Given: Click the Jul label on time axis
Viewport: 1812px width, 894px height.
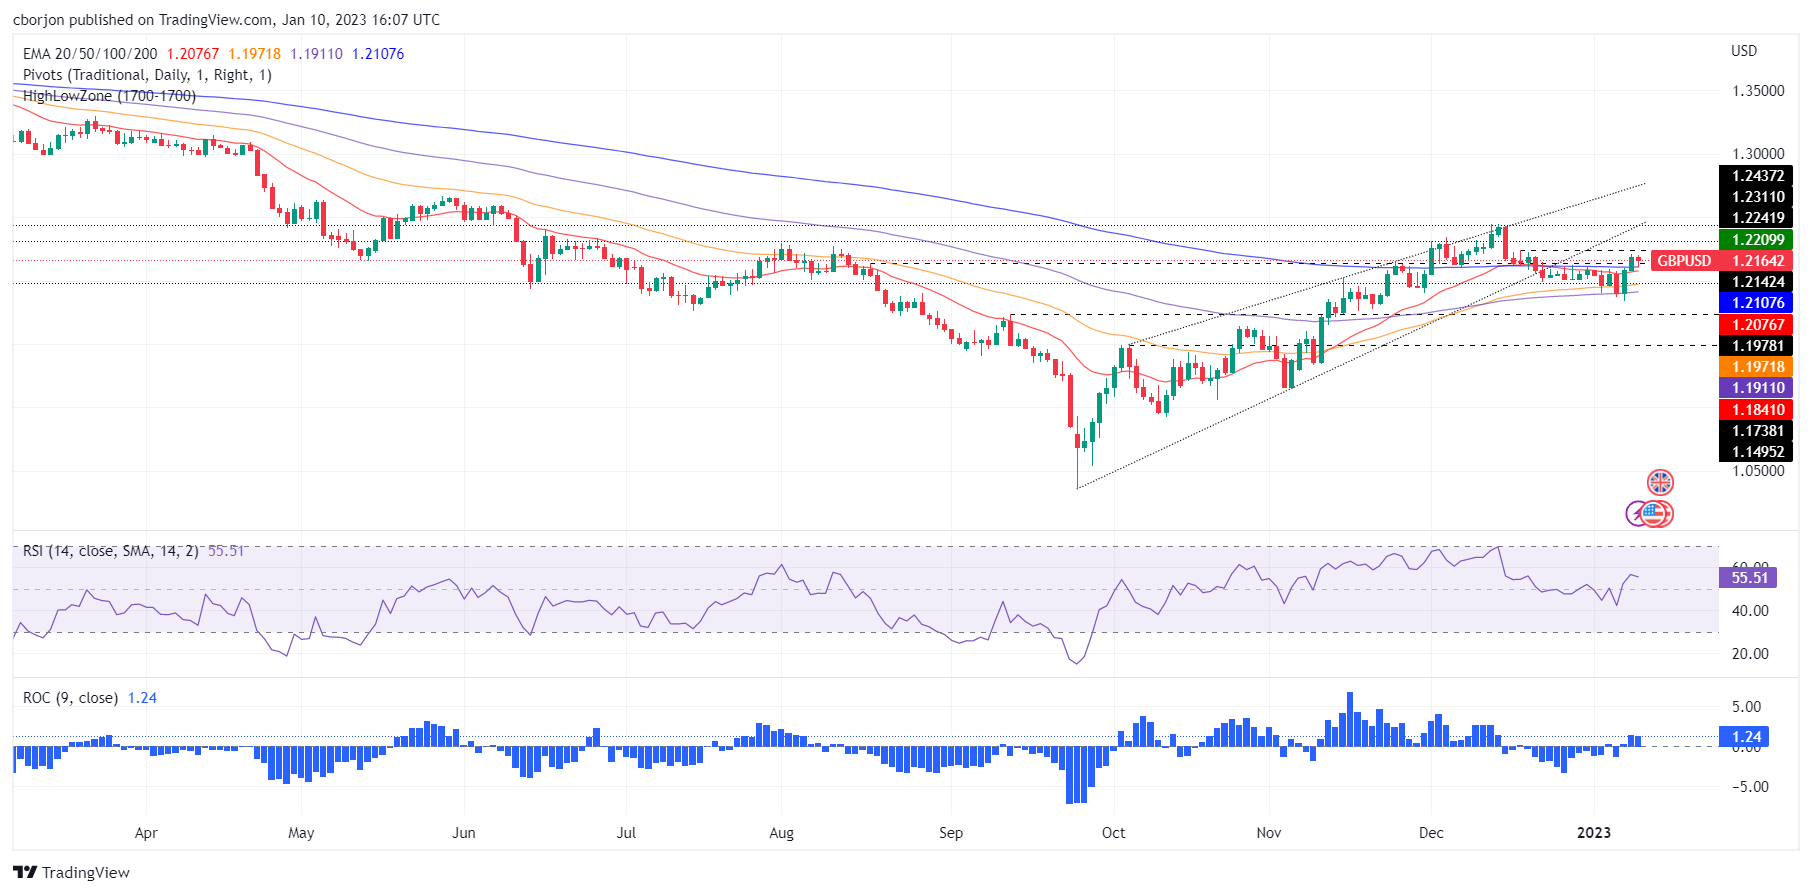Looking at the screenshot, I should tap(626, 833).
